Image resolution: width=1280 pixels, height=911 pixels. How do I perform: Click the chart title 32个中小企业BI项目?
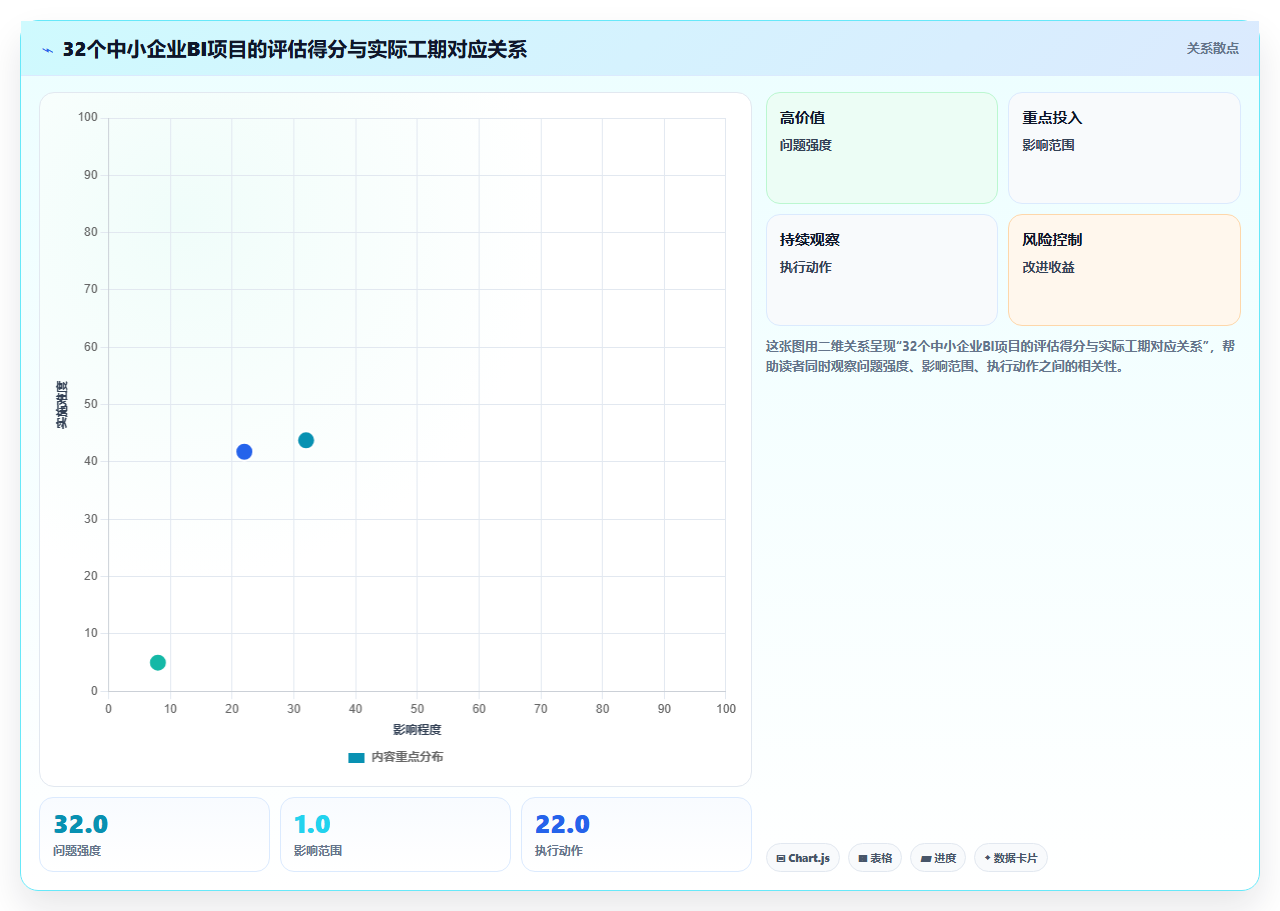[x=294, y=49]
